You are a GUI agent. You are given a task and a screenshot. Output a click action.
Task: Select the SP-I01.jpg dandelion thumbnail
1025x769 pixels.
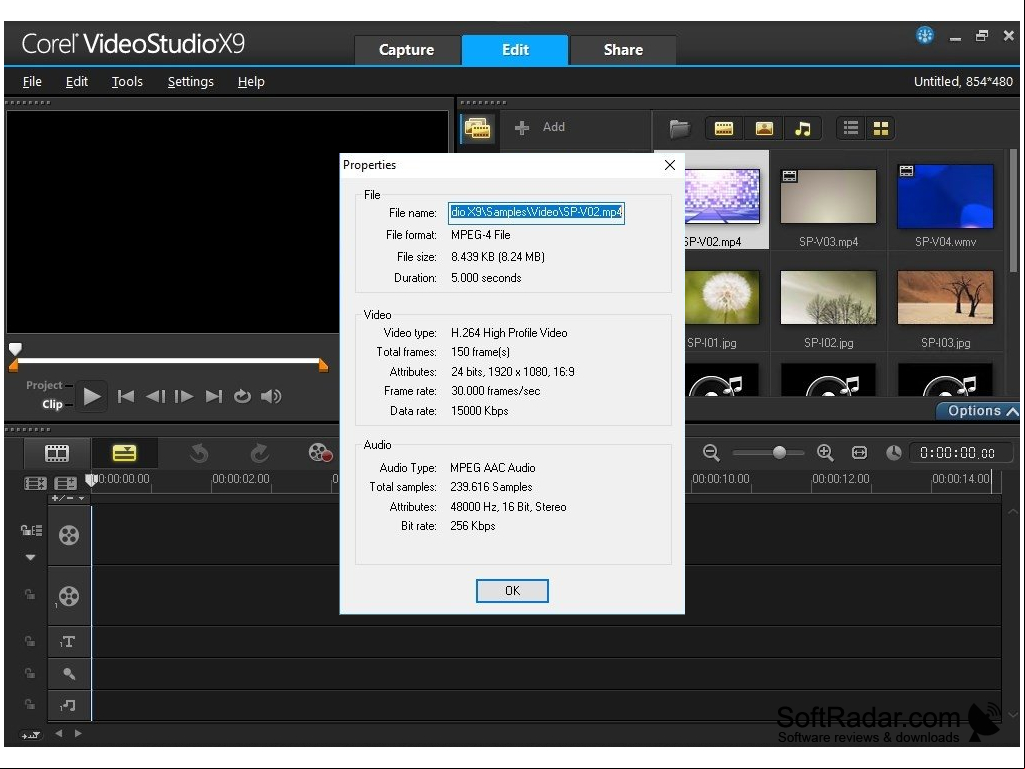722,297
